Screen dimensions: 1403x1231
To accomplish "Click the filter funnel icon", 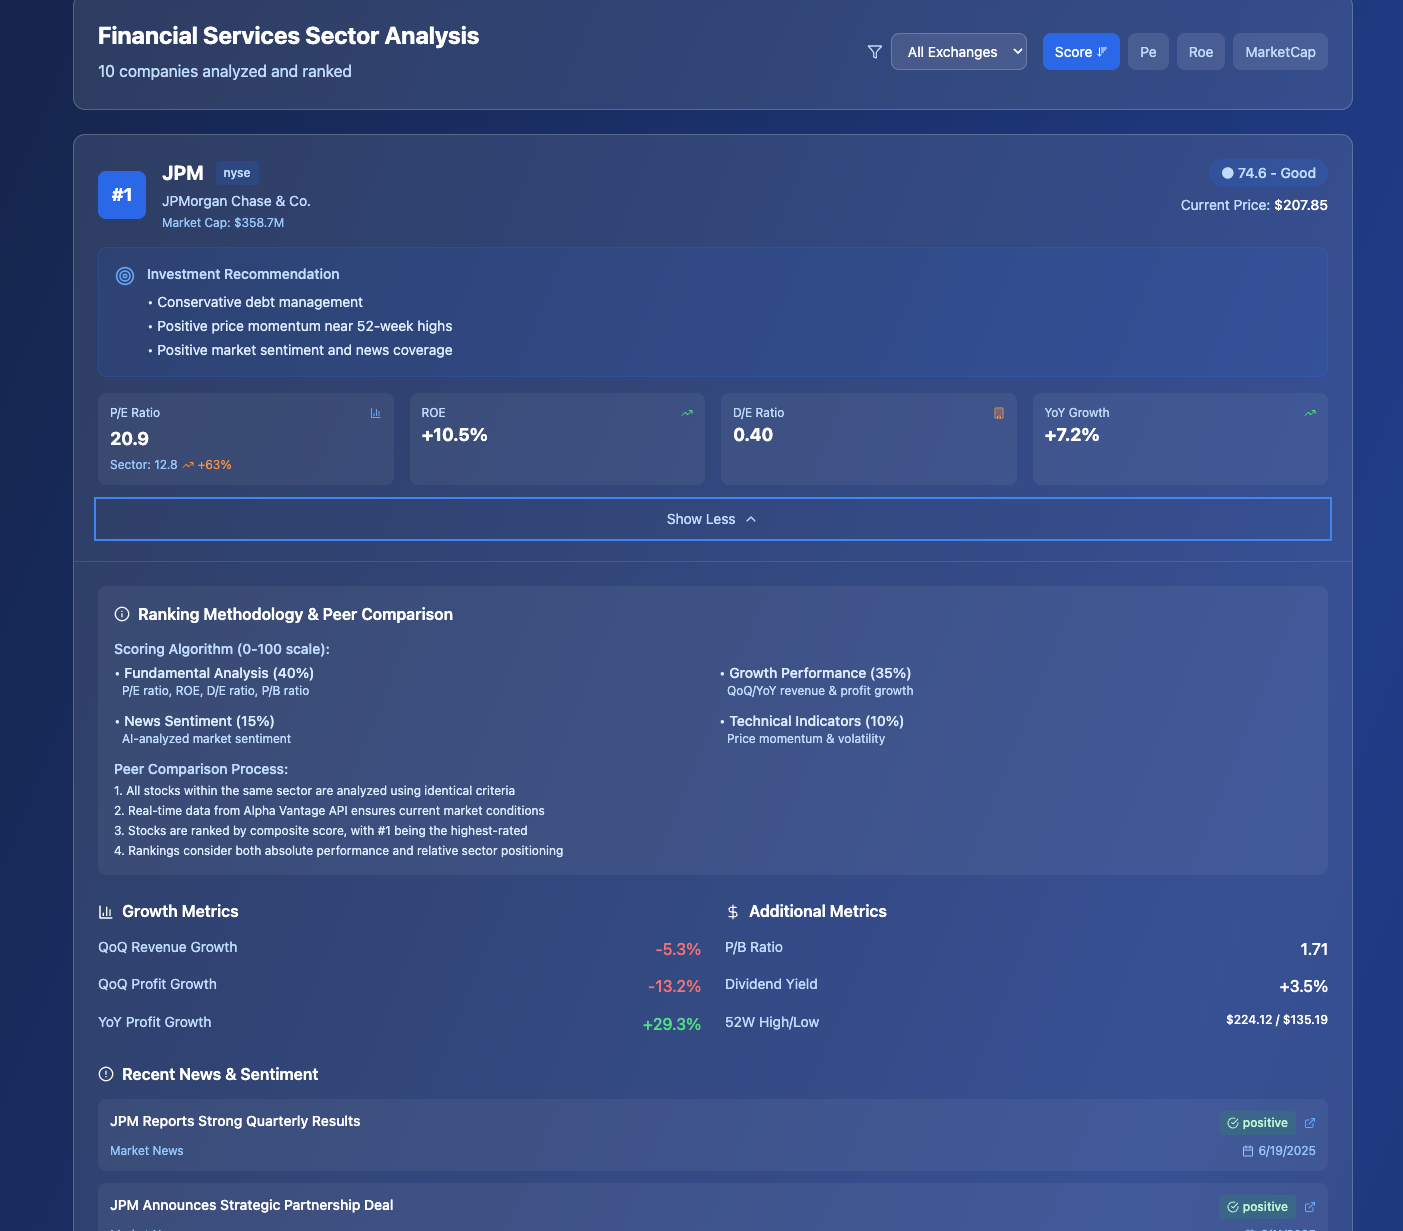I will tap(874, 52).
